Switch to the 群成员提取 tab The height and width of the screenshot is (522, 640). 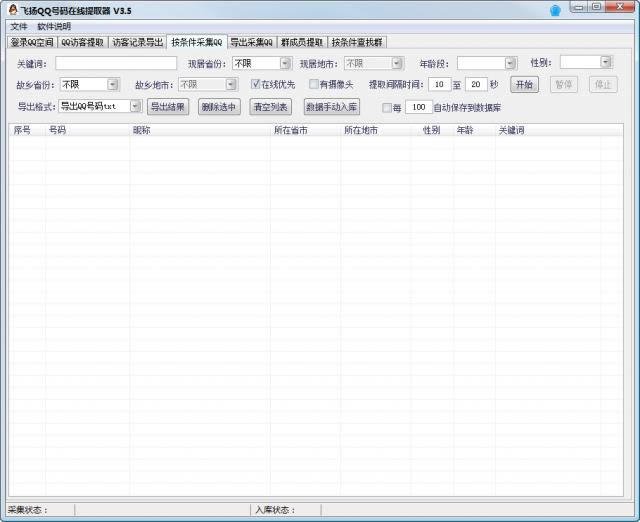click(x=301, y=42)
